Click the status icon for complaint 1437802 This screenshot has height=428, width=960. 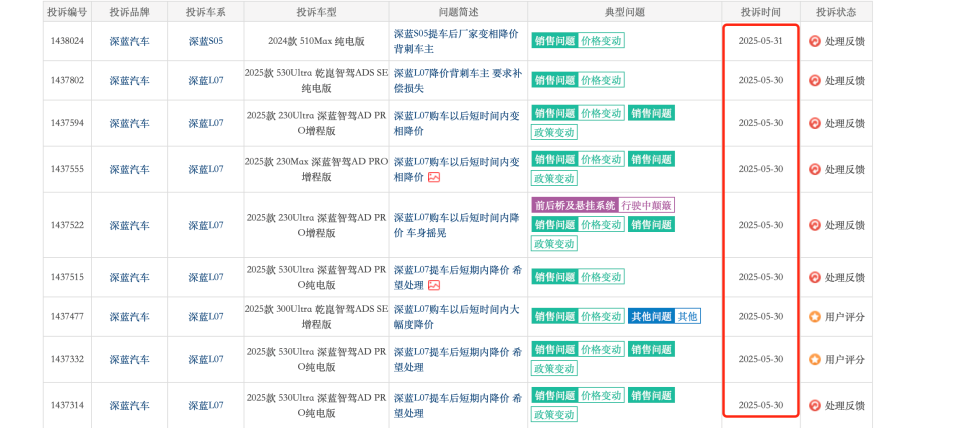tap(814, 80)
